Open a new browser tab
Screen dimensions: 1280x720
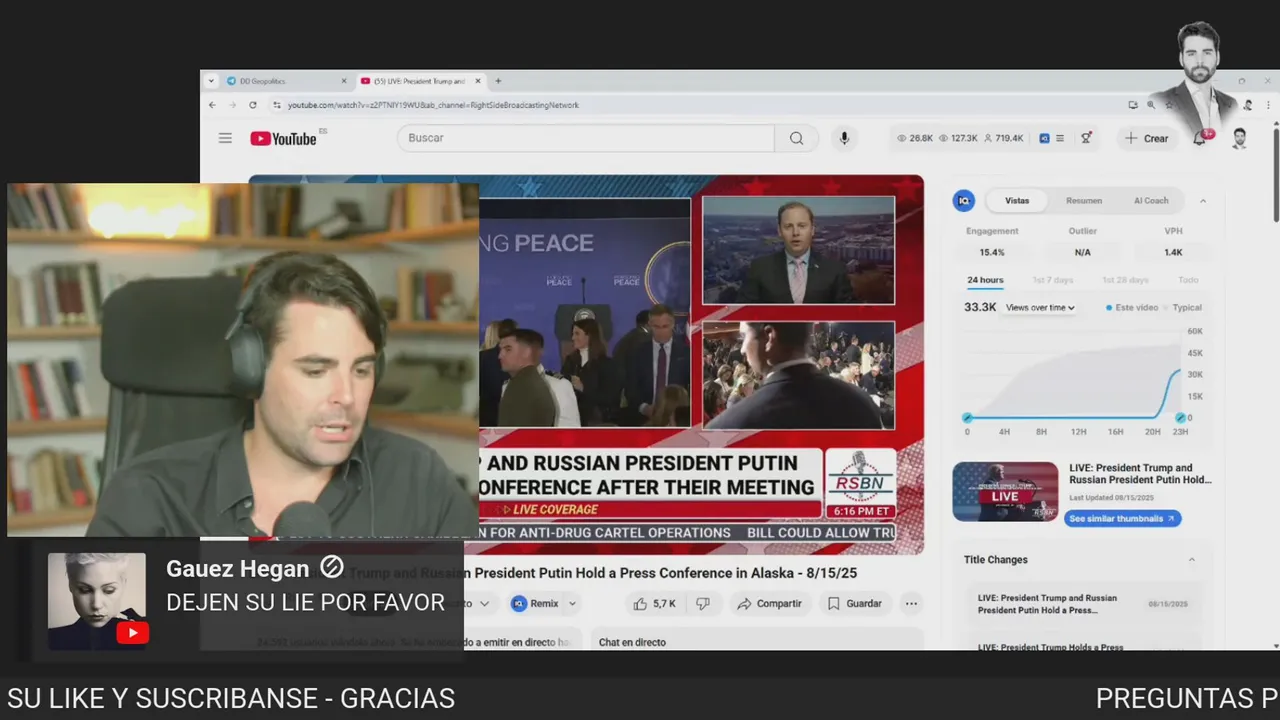point(498,81)
